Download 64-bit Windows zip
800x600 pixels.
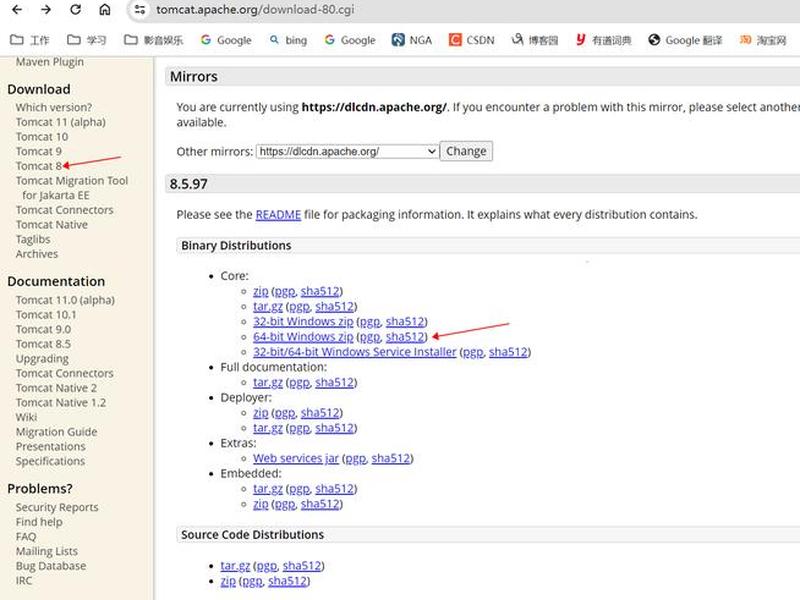303,337
